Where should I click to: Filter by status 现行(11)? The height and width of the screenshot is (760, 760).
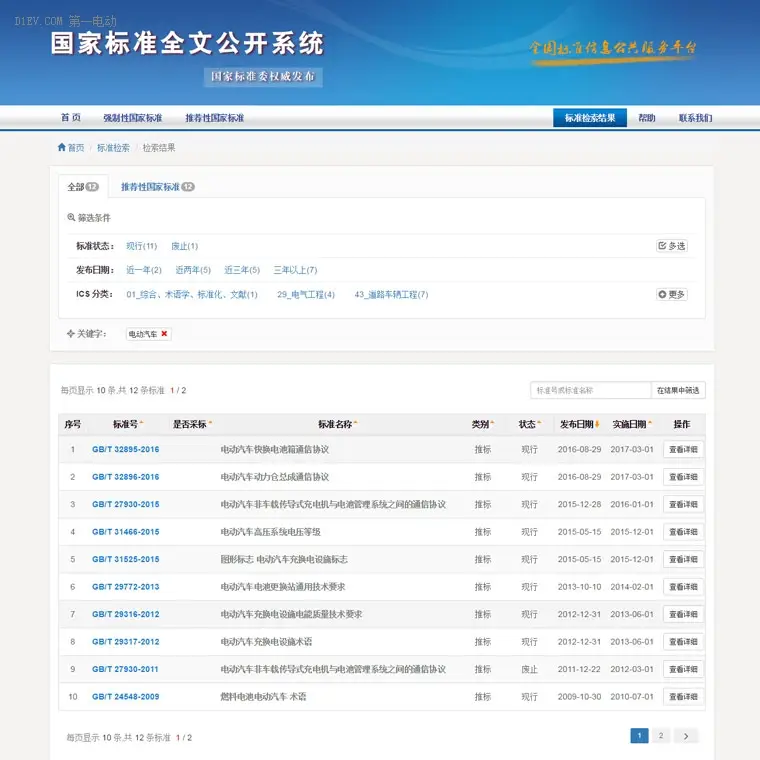142,246
